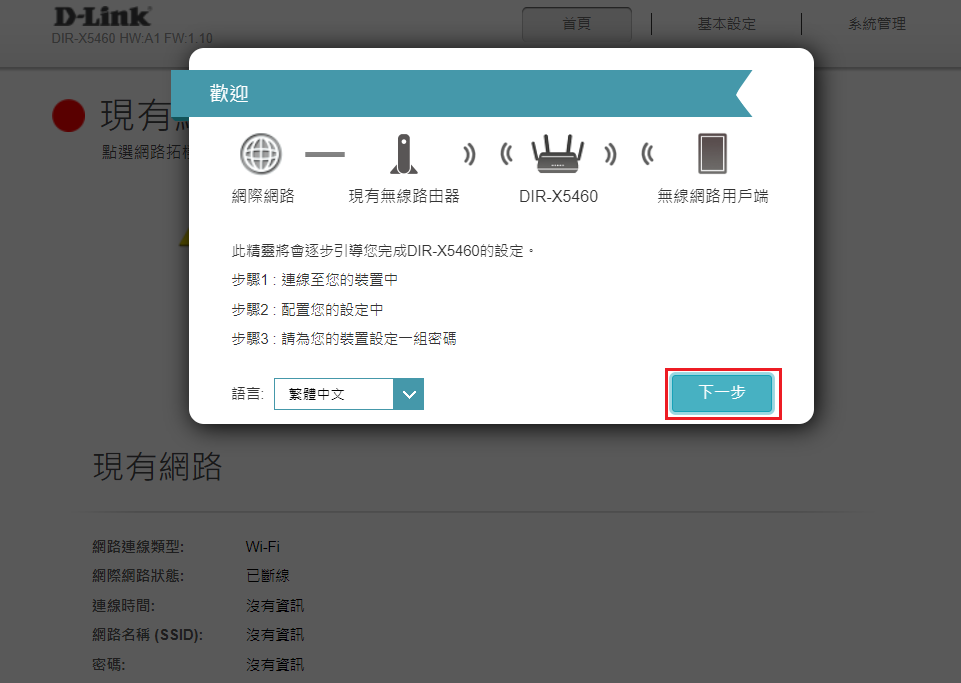
Task: Click the 現有網路 section heading below dialog
Action: 157,467
